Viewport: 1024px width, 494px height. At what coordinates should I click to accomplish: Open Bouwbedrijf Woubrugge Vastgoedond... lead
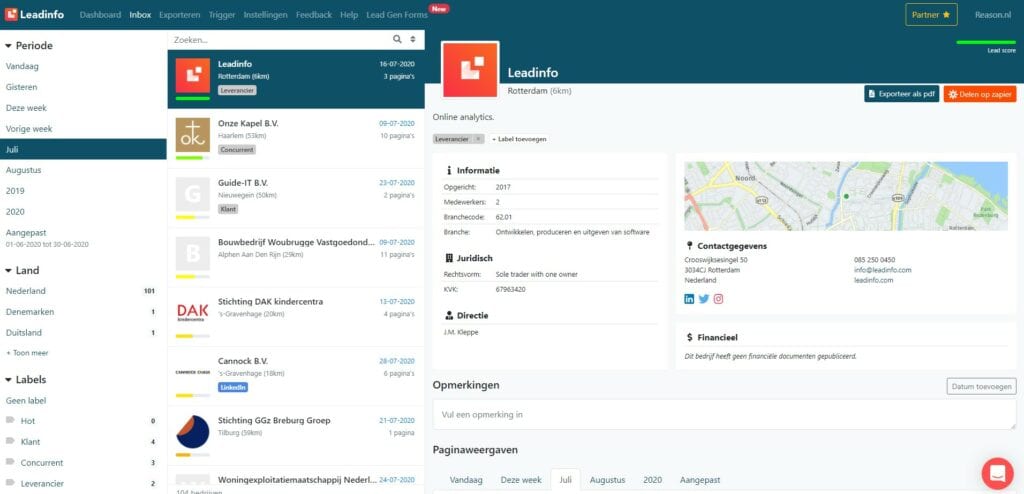[296, 257]
